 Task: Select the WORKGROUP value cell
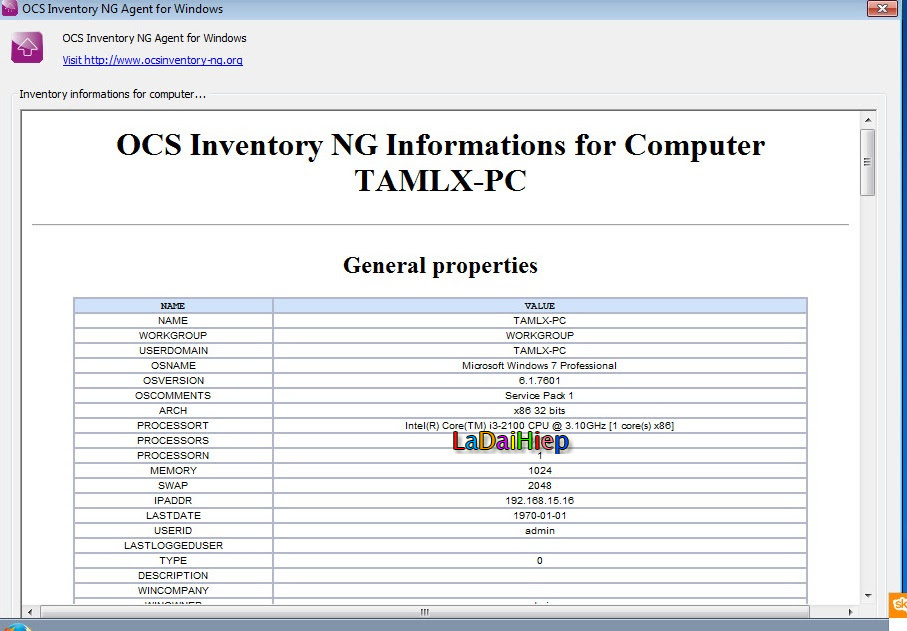tap(540, 335)
